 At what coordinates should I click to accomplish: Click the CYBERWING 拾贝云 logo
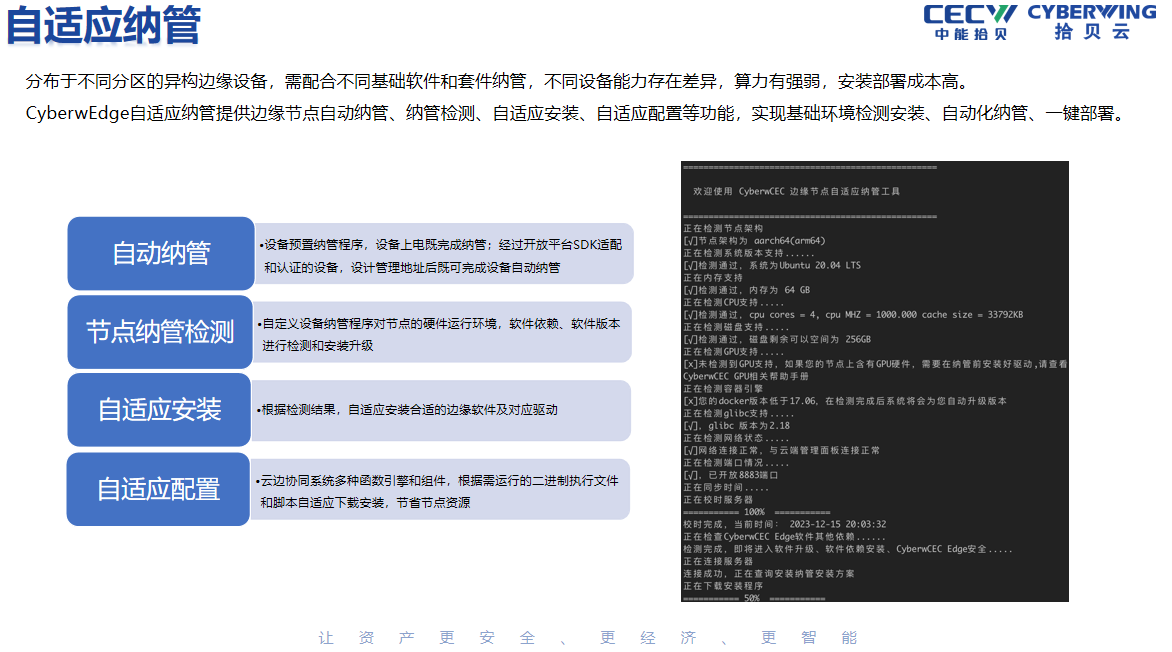1091,22
